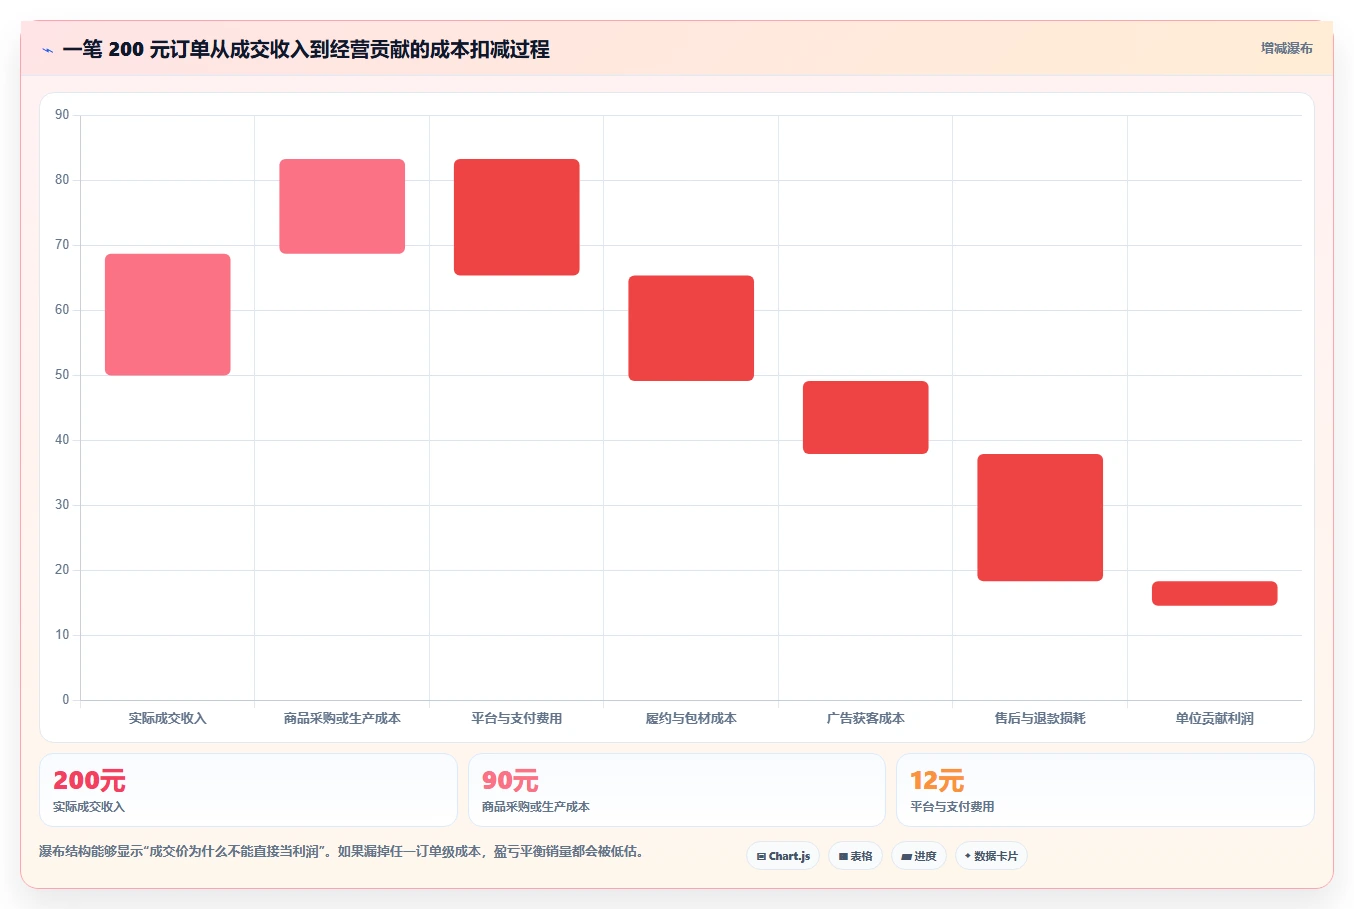The height and width of the screenshot is (909, 1354).
Task: Click the footnote text starting 瀑布结构能够显示
Action: coord(342,852)
